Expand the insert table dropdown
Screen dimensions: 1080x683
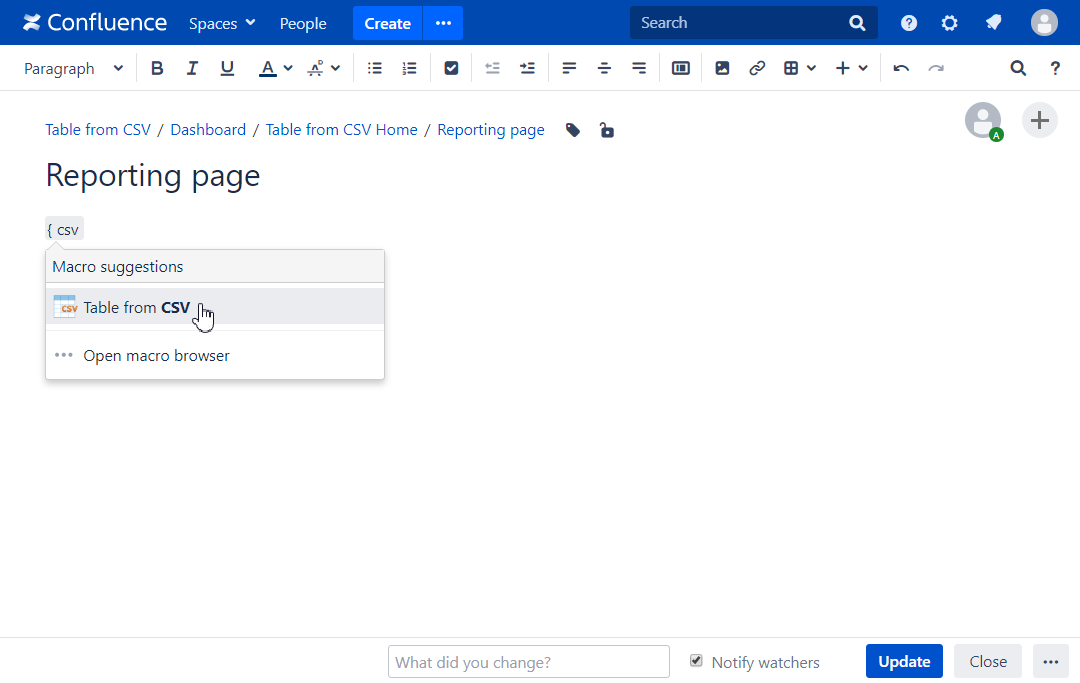[x=800, y=68]
